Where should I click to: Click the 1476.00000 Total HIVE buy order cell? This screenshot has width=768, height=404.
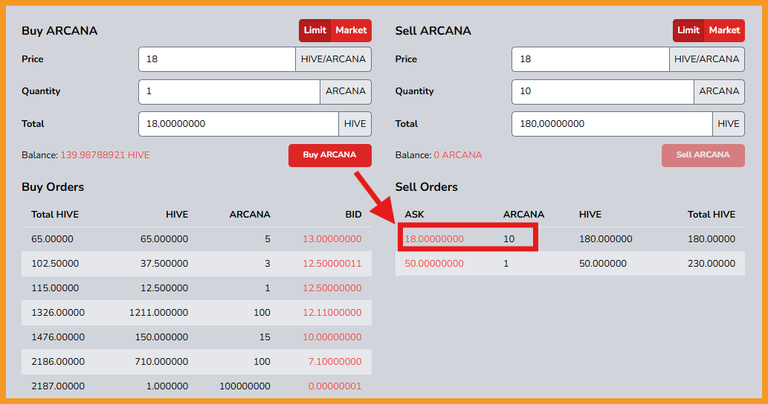tap(58, 337)
